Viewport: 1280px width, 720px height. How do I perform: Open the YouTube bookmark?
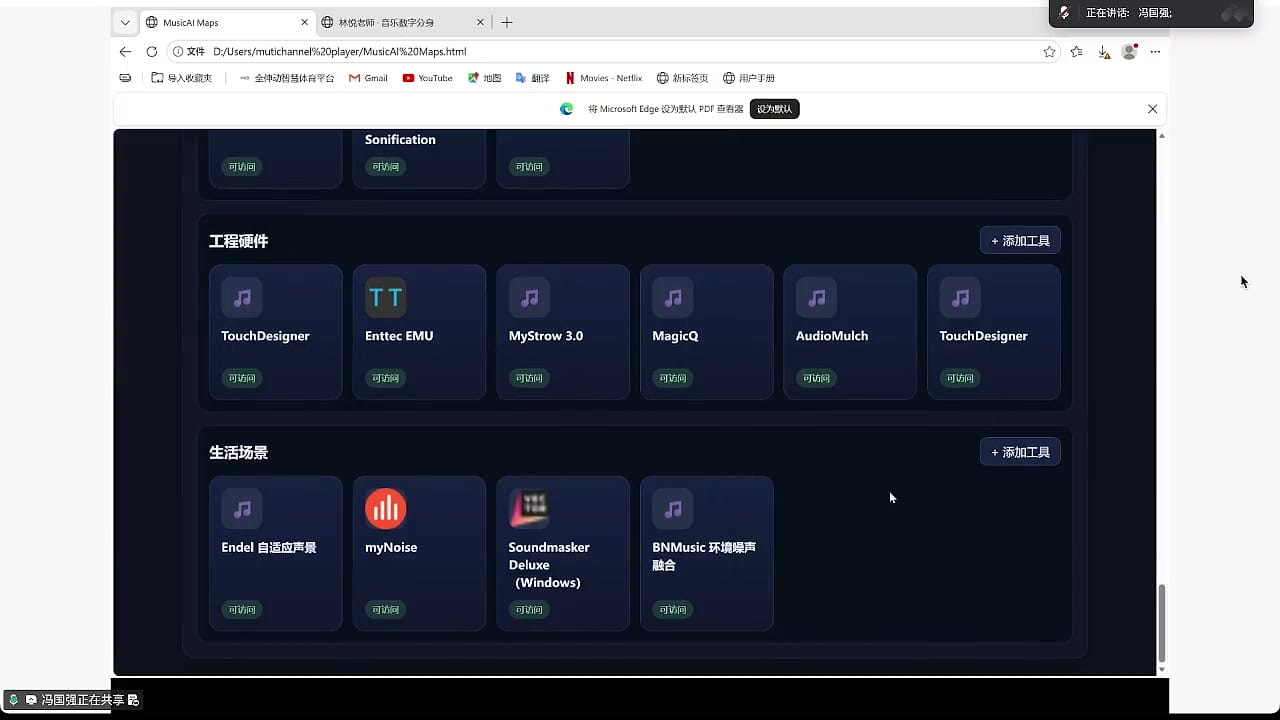pyautogui.click(x=427, y=78)
